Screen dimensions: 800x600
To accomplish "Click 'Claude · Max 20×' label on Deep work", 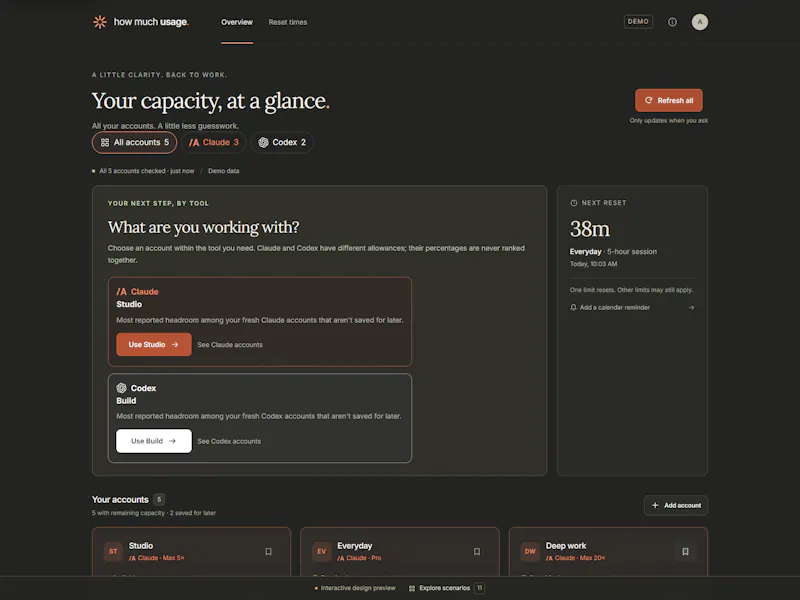I will pyautogui.click(x=575, y=558).
